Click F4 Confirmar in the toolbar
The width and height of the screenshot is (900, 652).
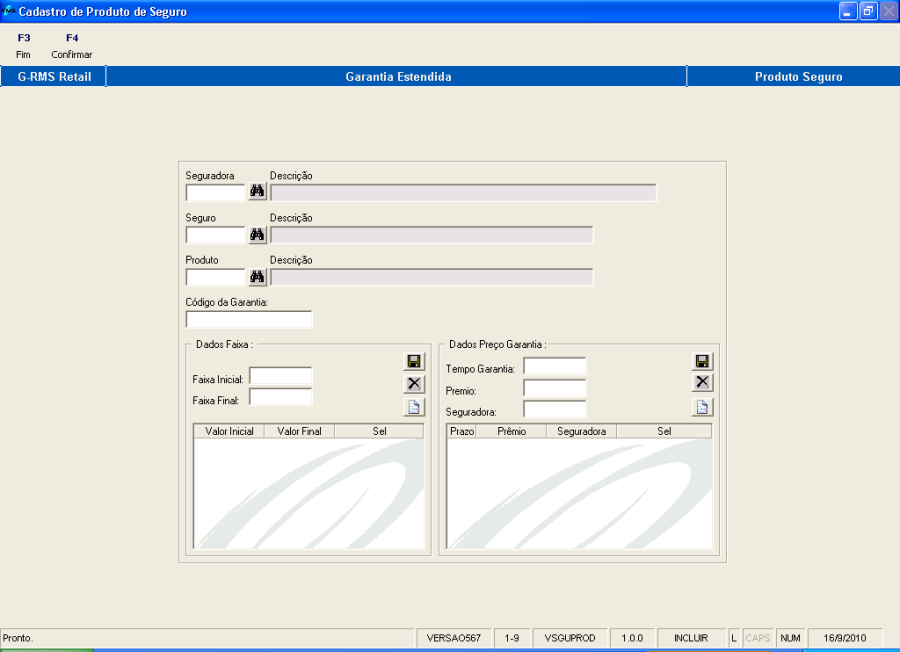click(x=72, y=46)
